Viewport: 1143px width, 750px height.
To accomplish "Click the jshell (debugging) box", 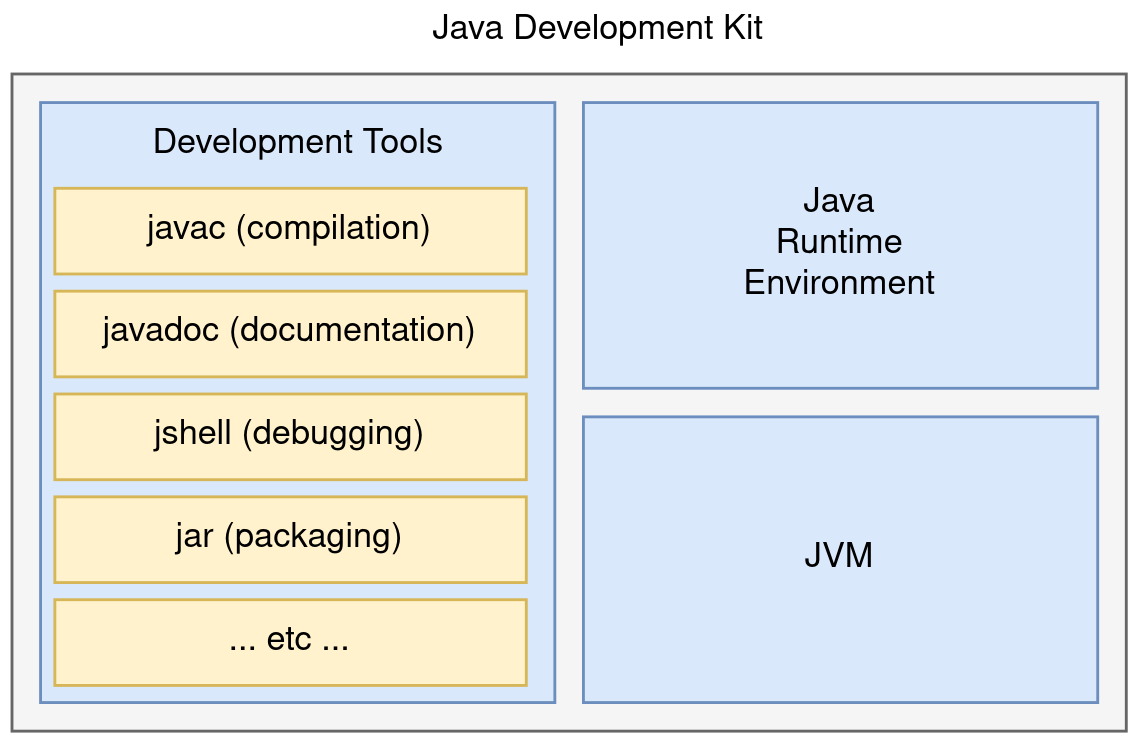I will click(290, 436).
